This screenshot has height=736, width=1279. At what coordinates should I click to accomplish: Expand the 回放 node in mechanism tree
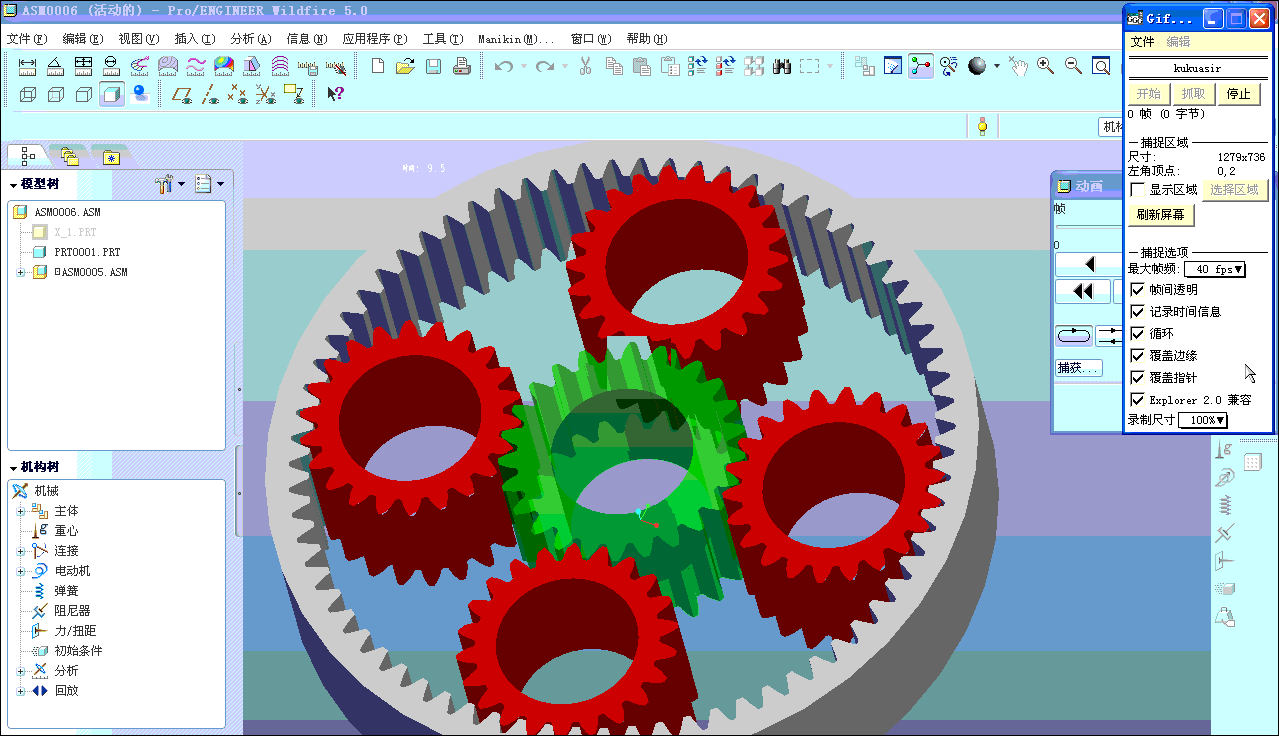point(21,691)
